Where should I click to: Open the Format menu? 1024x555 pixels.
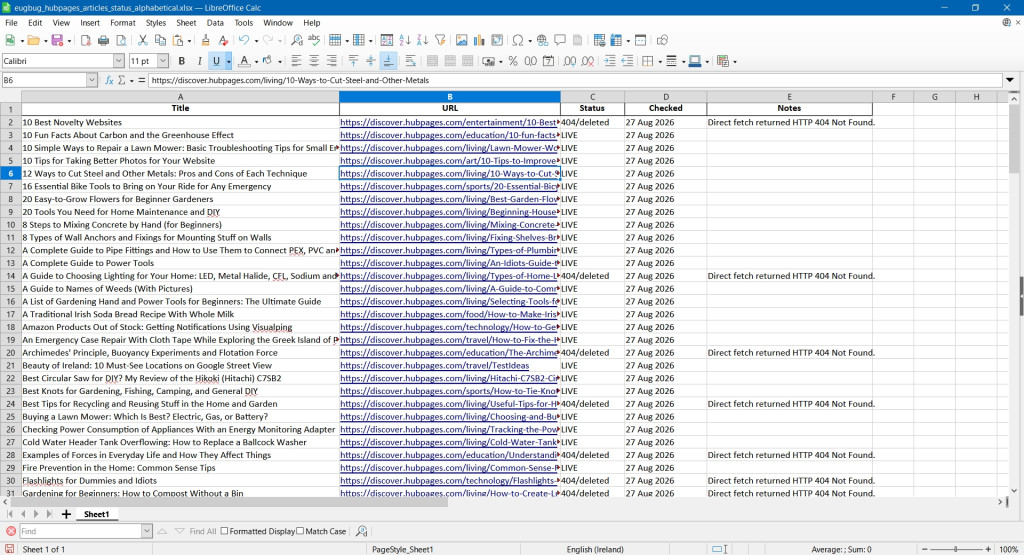pyautogui.click(x=123, y=23)
